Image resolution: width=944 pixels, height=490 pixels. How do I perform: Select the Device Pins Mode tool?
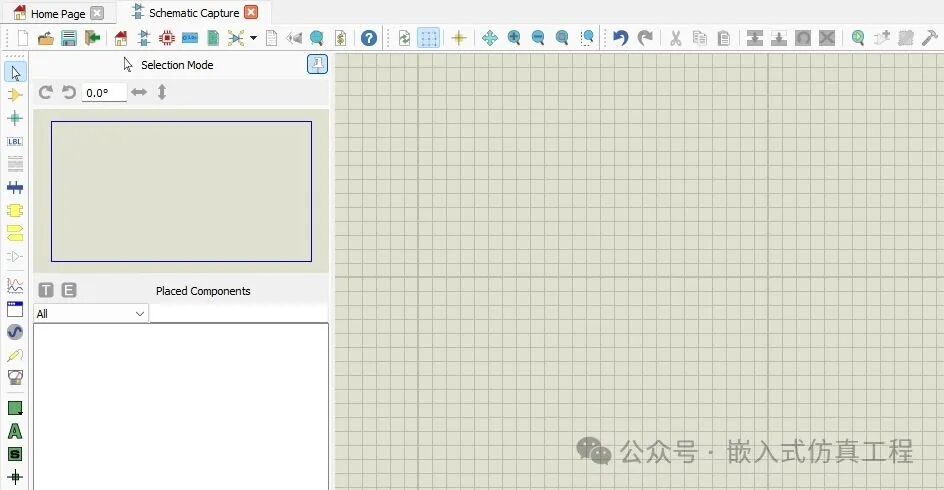point(15,257)
